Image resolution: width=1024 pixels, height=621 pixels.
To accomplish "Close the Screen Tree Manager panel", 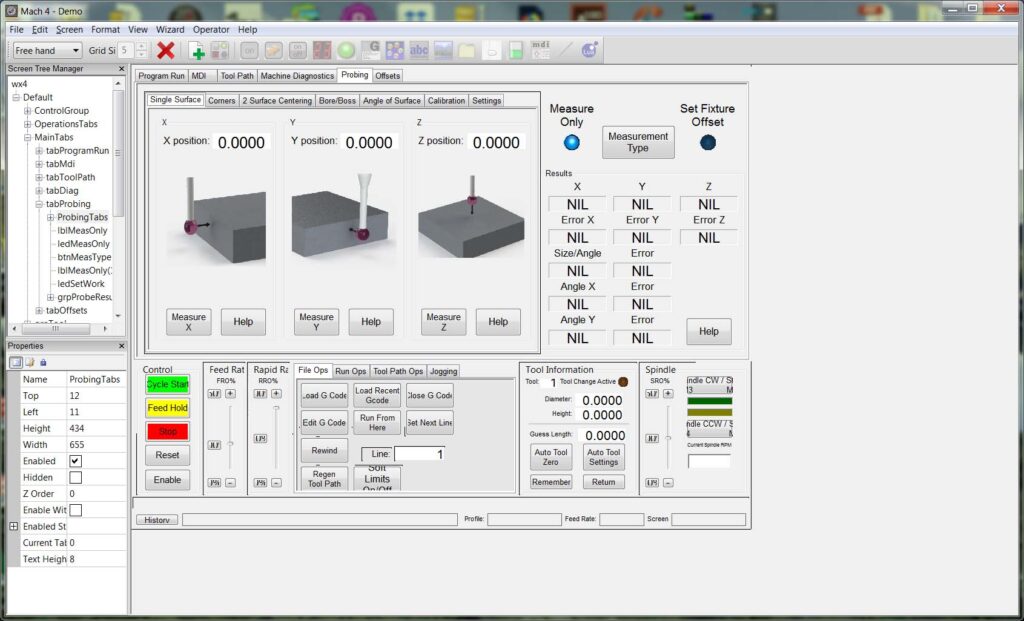I will 121,69.
